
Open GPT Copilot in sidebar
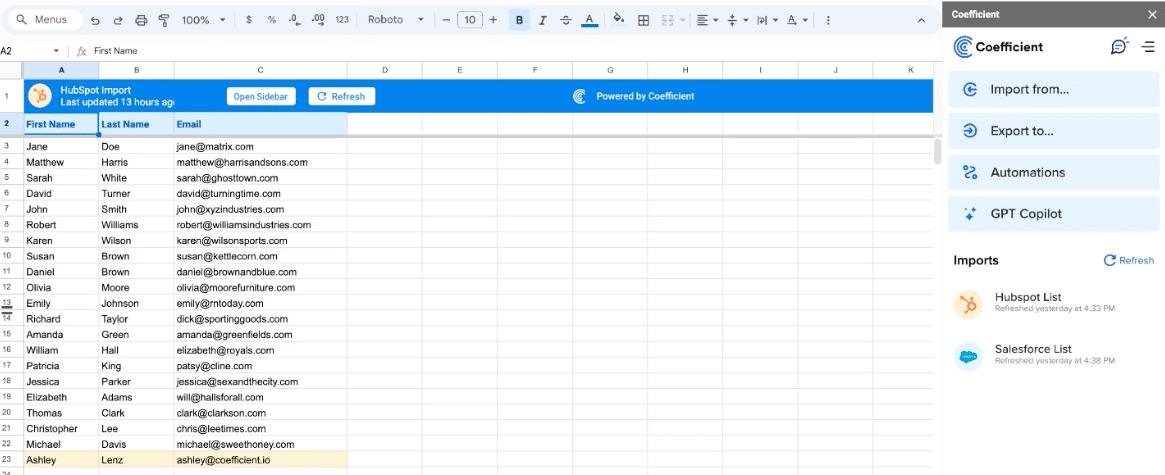click(1054, 214)
